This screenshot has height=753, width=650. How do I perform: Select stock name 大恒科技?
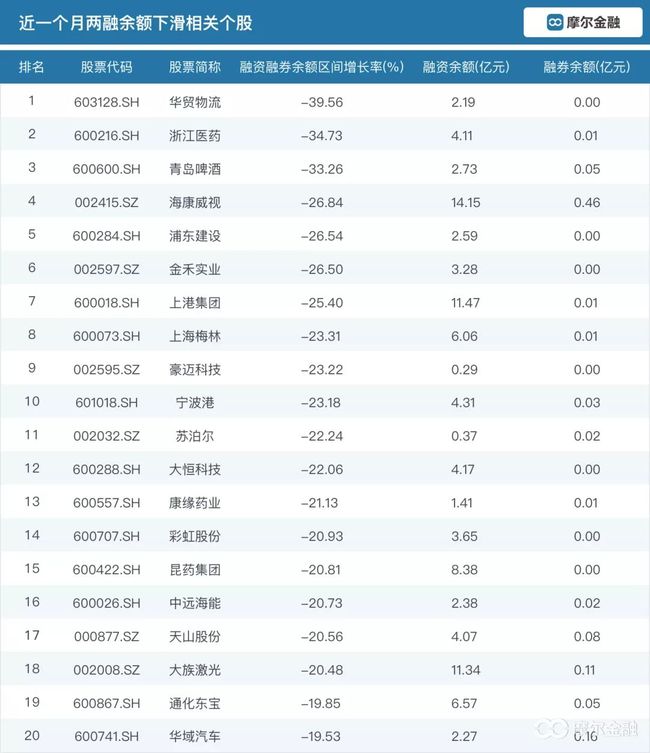point(195,469)
